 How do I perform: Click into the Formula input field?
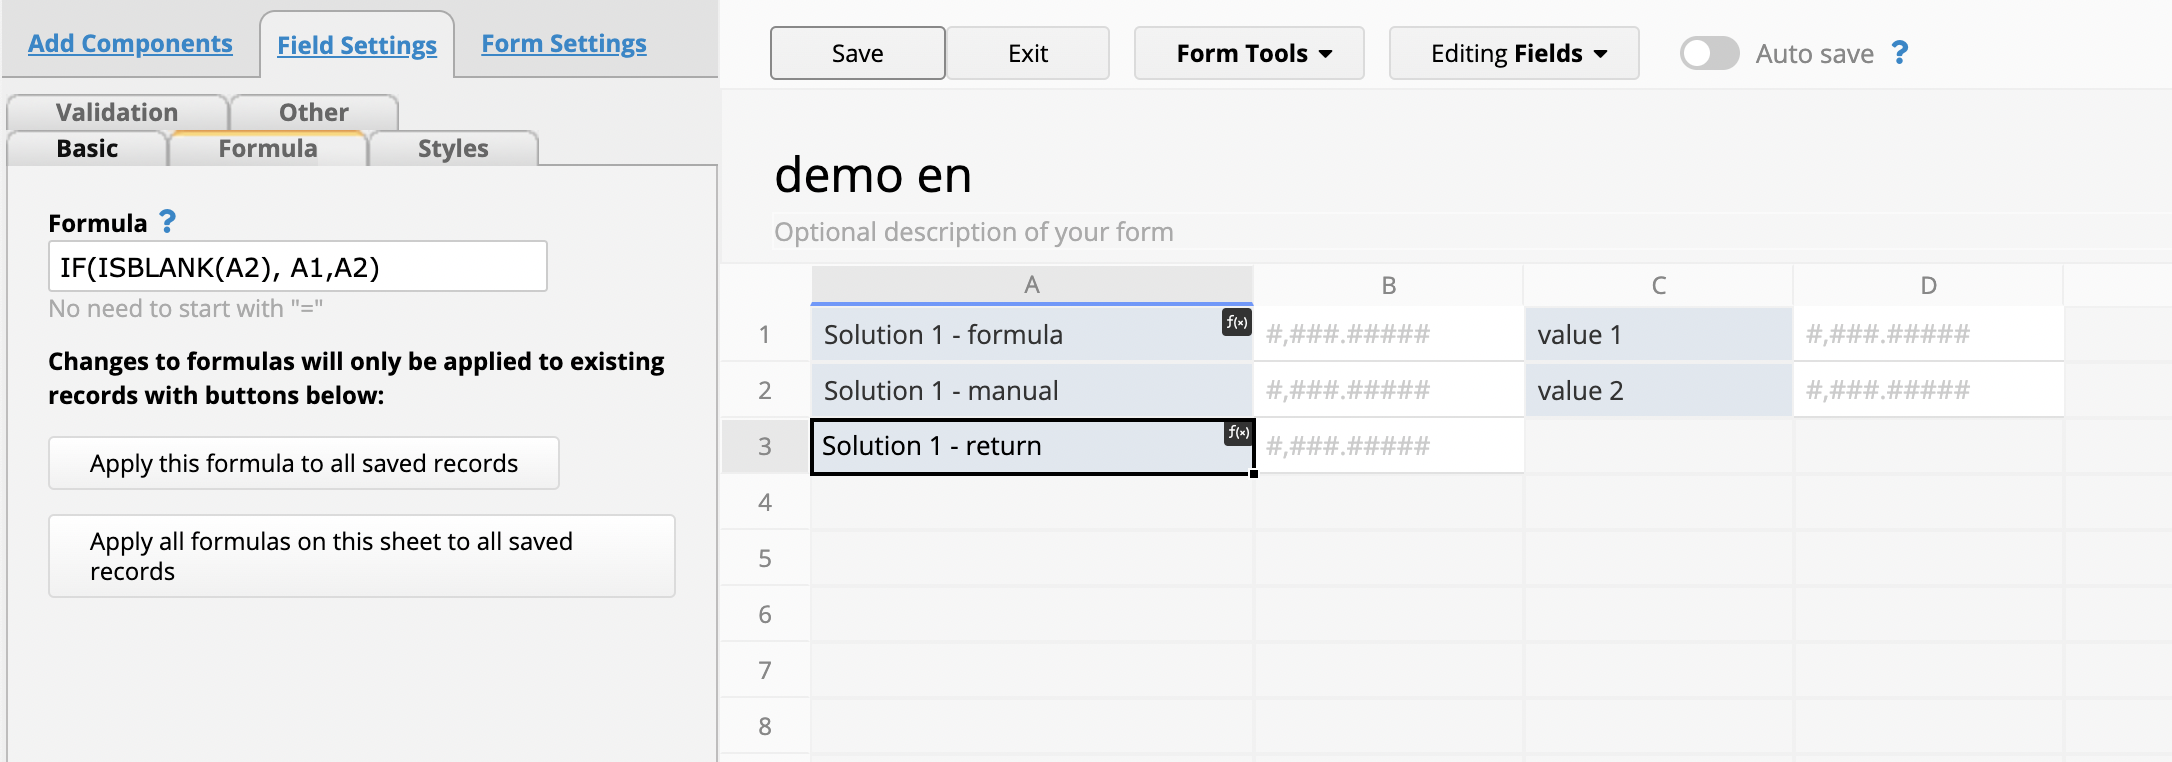(297, 267)
